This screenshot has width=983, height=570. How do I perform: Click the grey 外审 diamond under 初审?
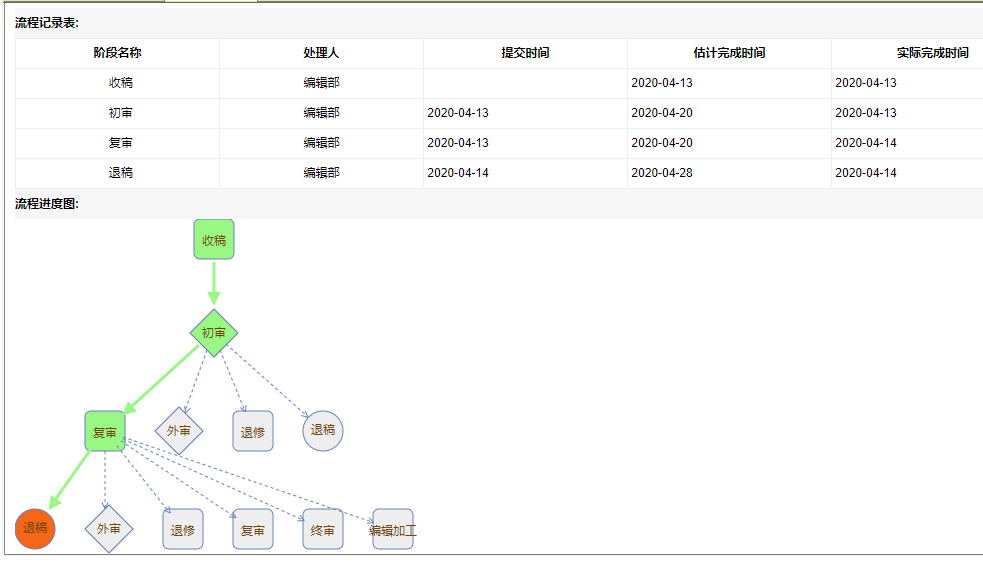point(179,431)
